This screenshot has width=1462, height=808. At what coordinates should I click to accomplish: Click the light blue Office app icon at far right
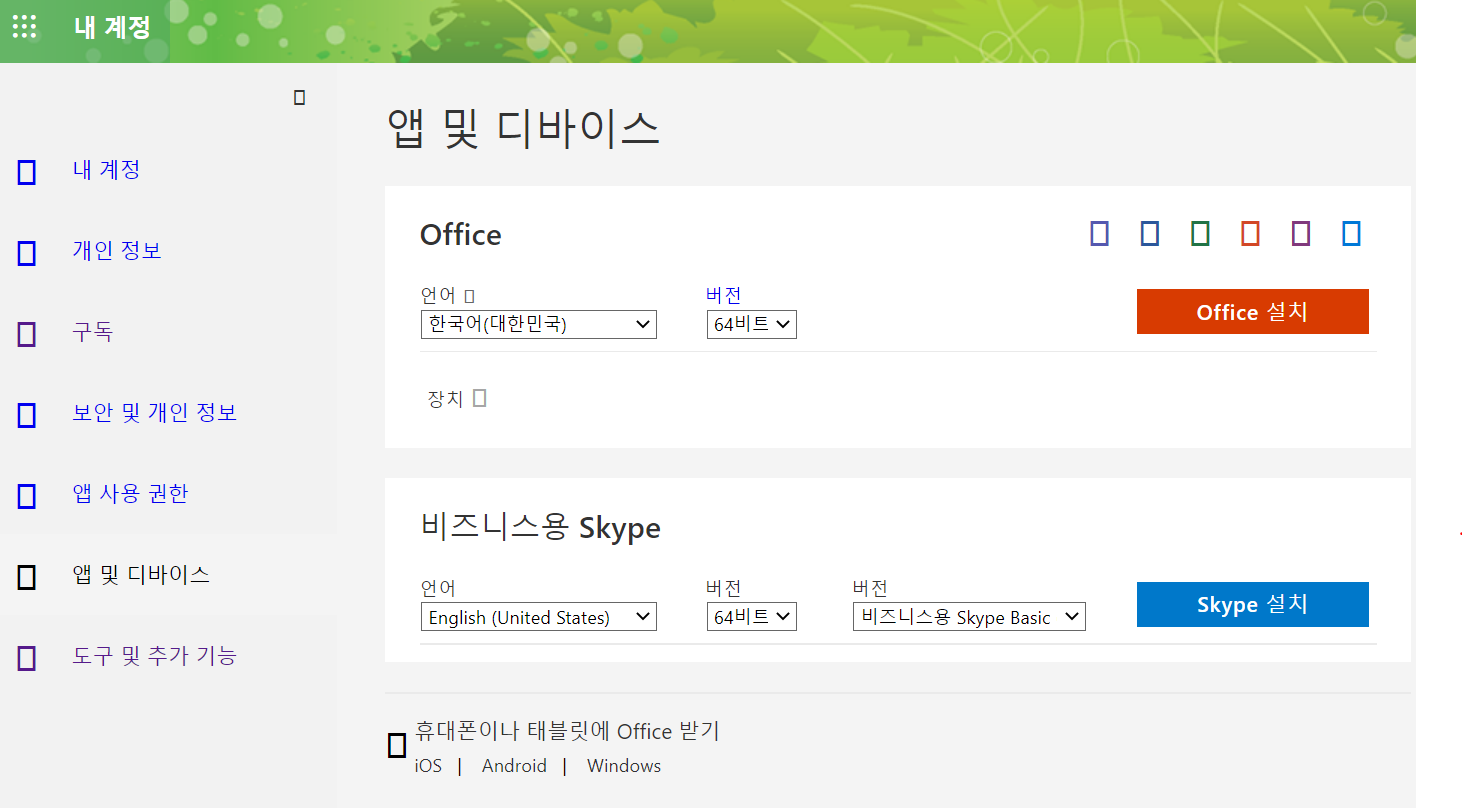coord(1351,234)
